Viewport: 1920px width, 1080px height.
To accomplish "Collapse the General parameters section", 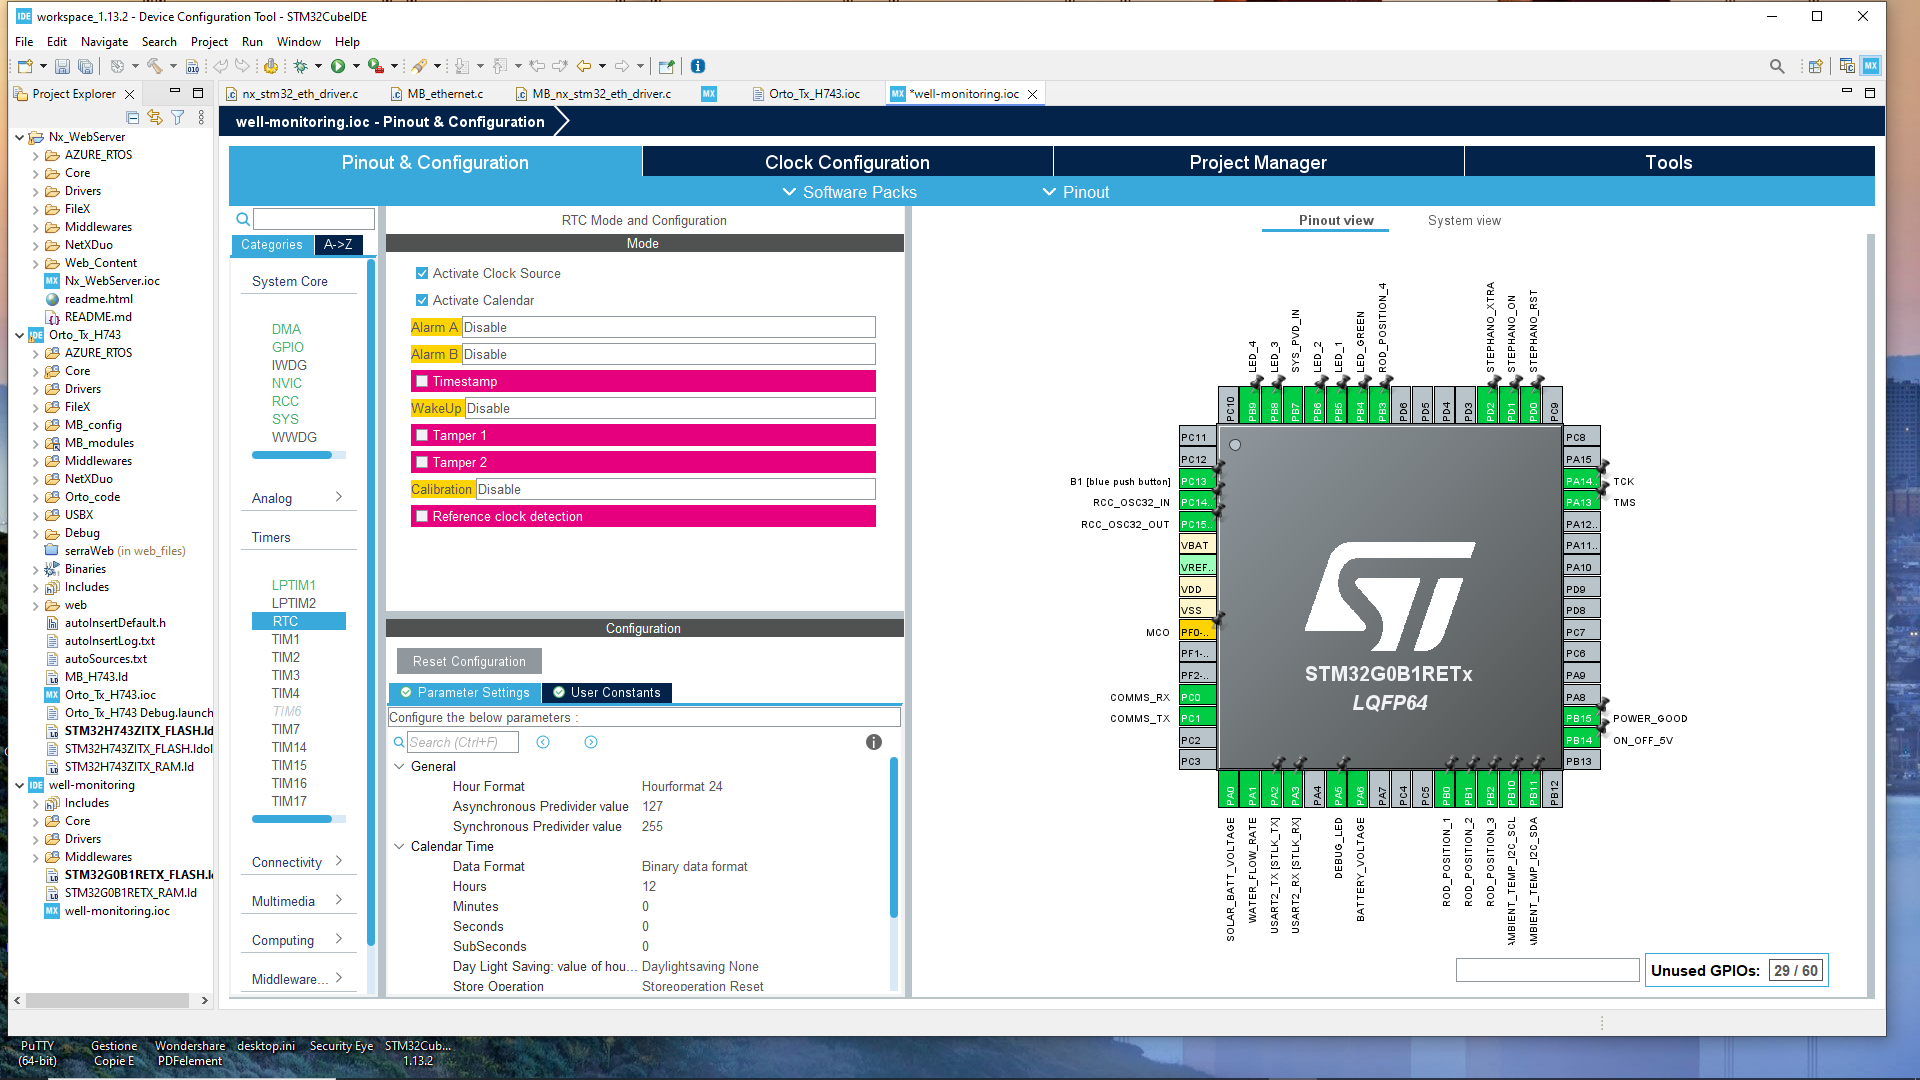I will 400,766.
